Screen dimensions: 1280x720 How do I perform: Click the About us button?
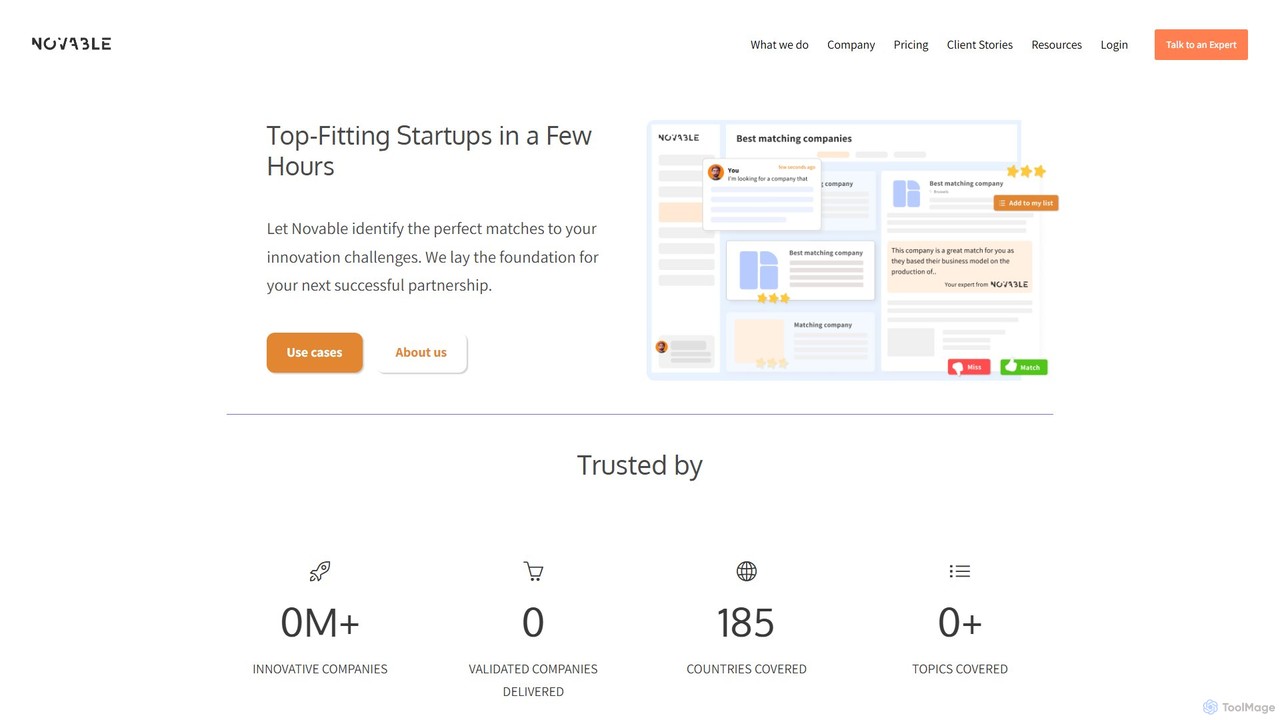pyautogui.click(x=421, y=352)
